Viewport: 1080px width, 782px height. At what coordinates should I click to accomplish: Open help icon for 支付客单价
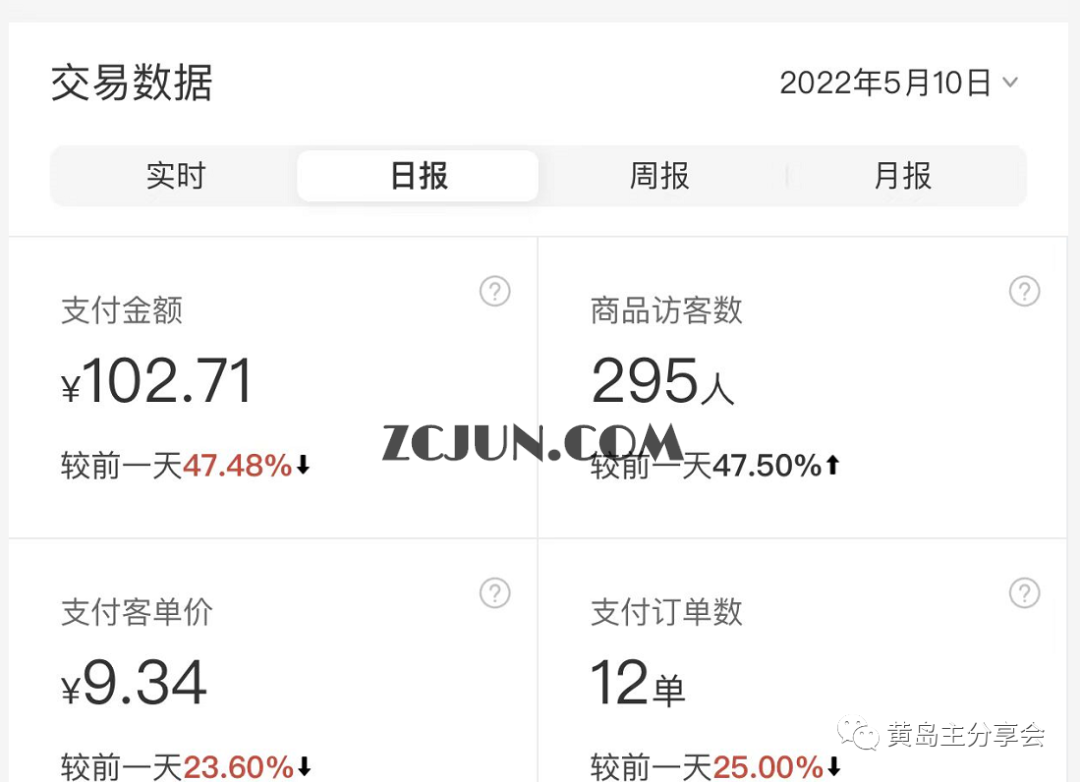click(x=495, y=593)
